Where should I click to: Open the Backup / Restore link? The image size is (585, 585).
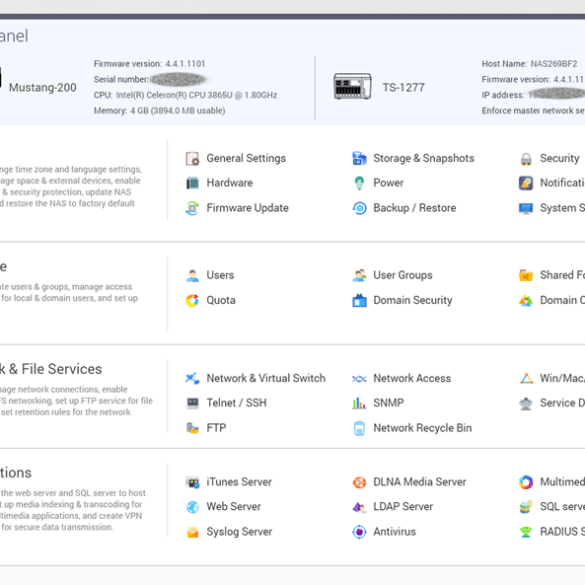pos(415,208)
